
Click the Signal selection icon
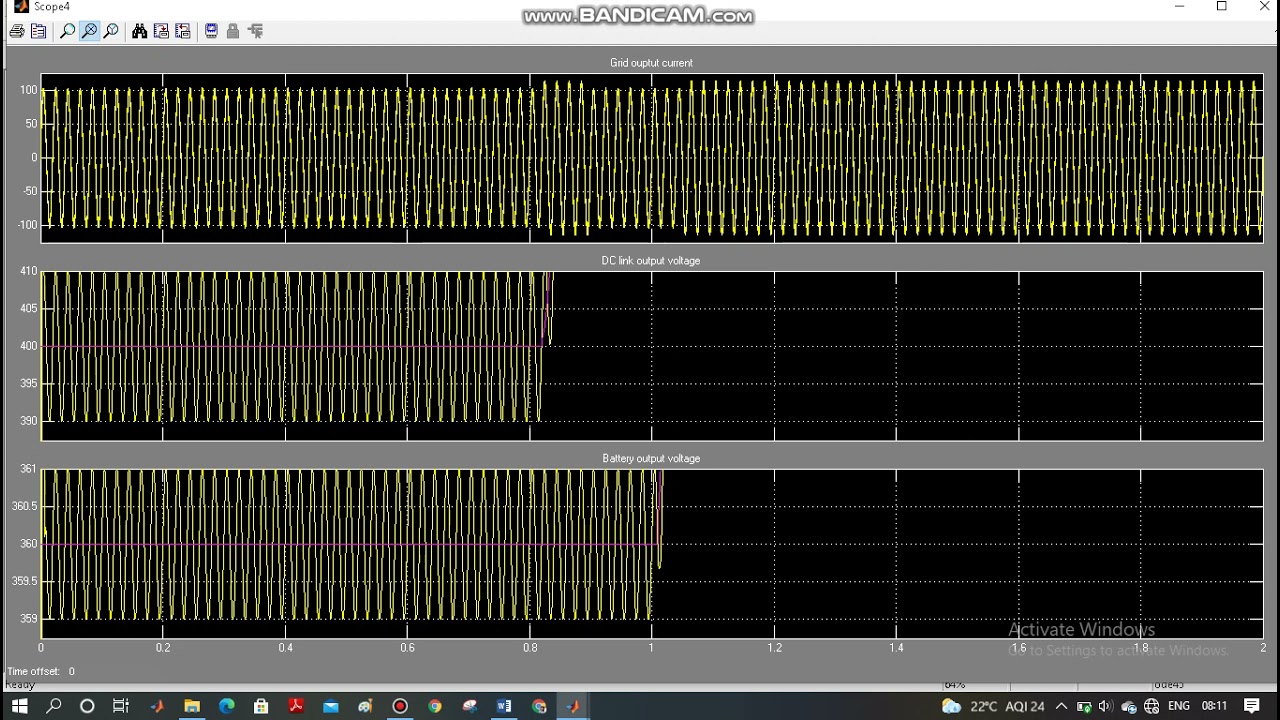coord(255,31)
